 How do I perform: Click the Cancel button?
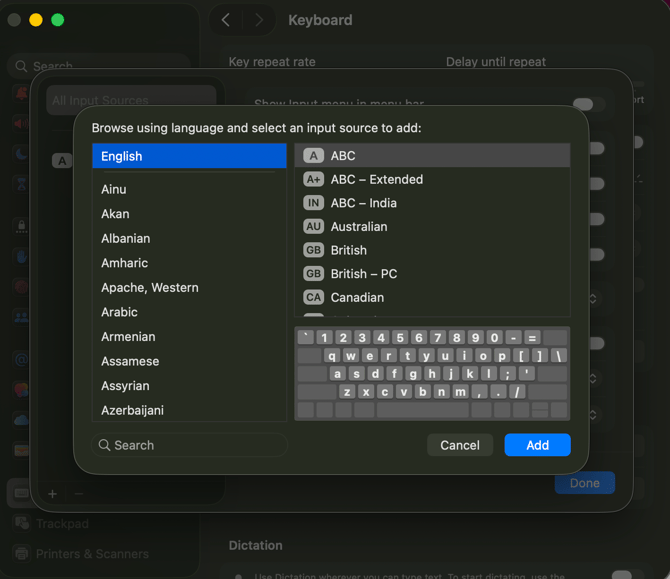coord(460,445)
